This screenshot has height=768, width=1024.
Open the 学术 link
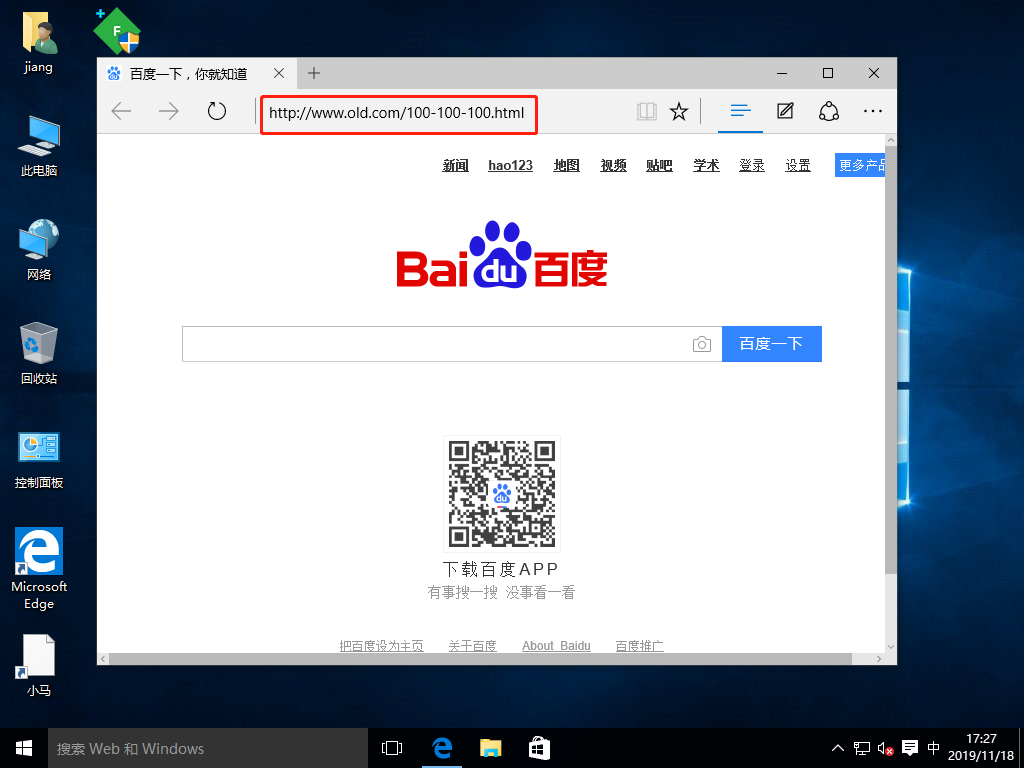click(x=706, y=166)
